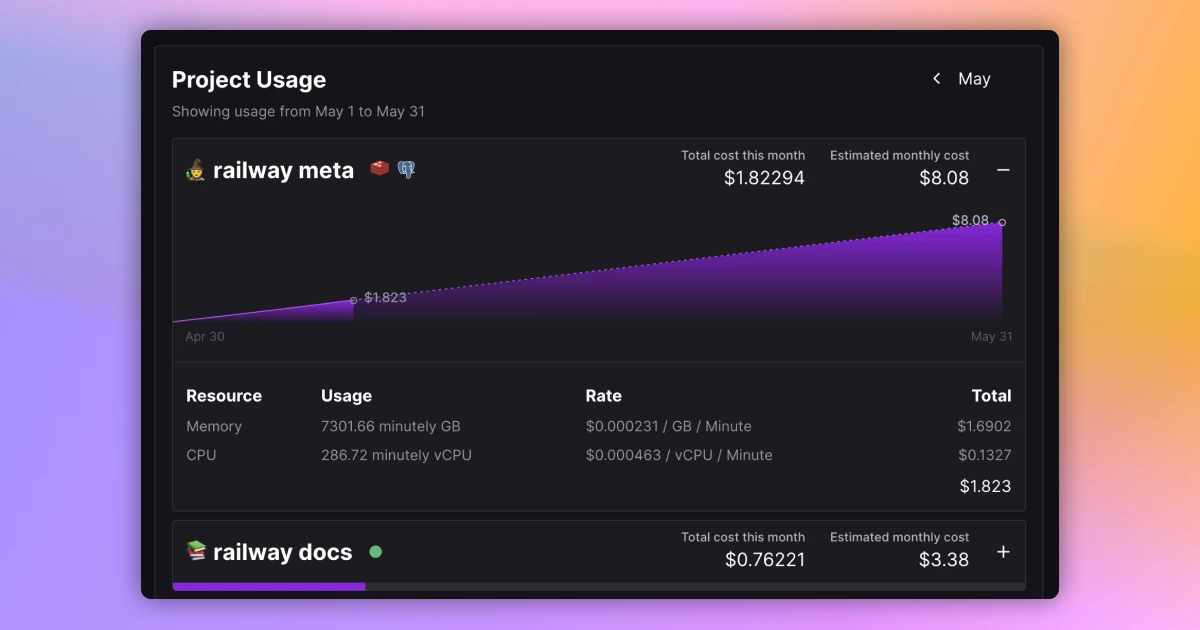Viewport: 1200px width, 630px height.
Task: Click the Apr 30 chart axis label
Action: pyautogui.click(x=205, y=336)
